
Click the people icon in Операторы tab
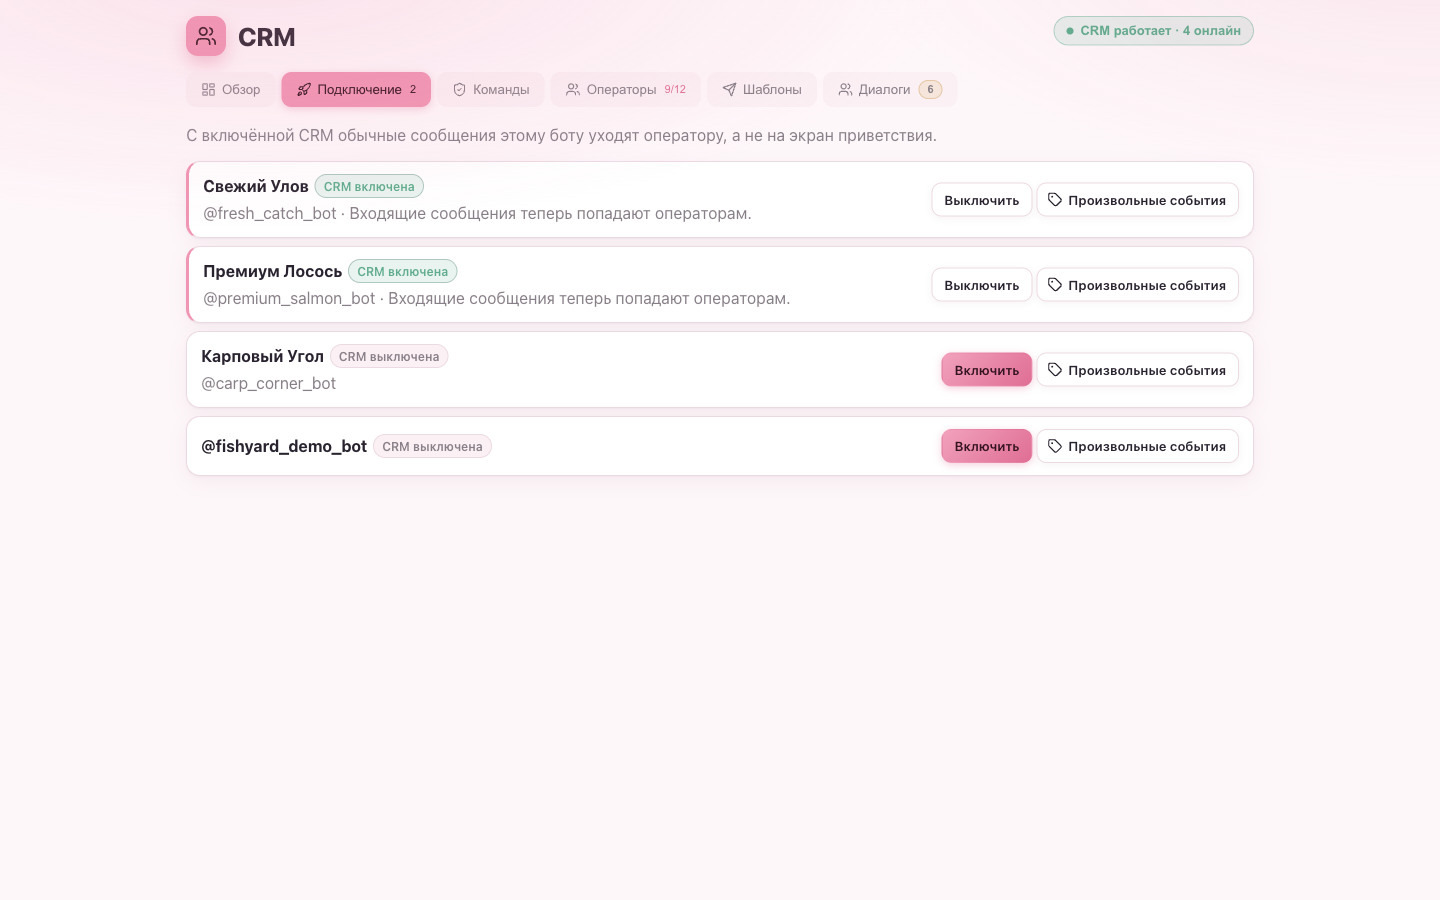(x=573, y=90)
